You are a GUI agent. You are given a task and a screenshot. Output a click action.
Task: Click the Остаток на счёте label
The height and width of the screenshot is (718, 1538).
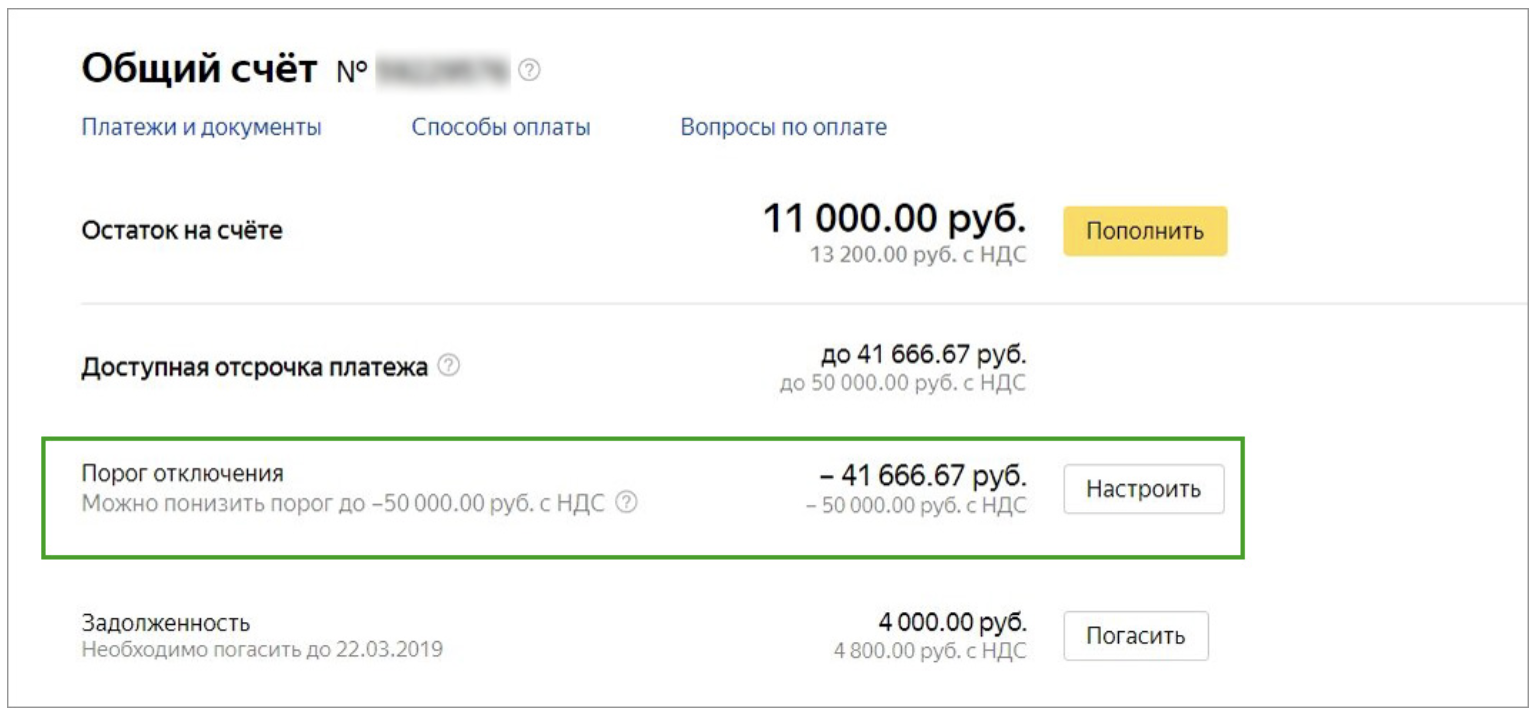pos(182,231)
